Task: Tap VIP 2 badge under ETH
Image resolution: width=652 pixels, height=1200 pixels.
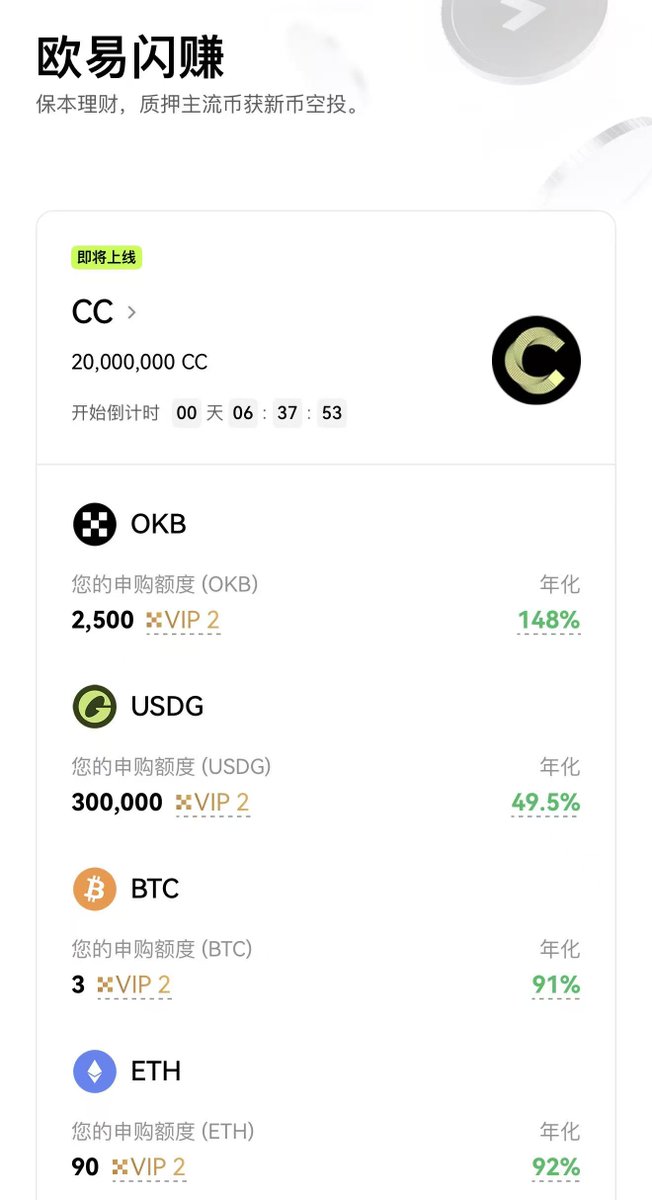Action: [x=148, y=1167]
